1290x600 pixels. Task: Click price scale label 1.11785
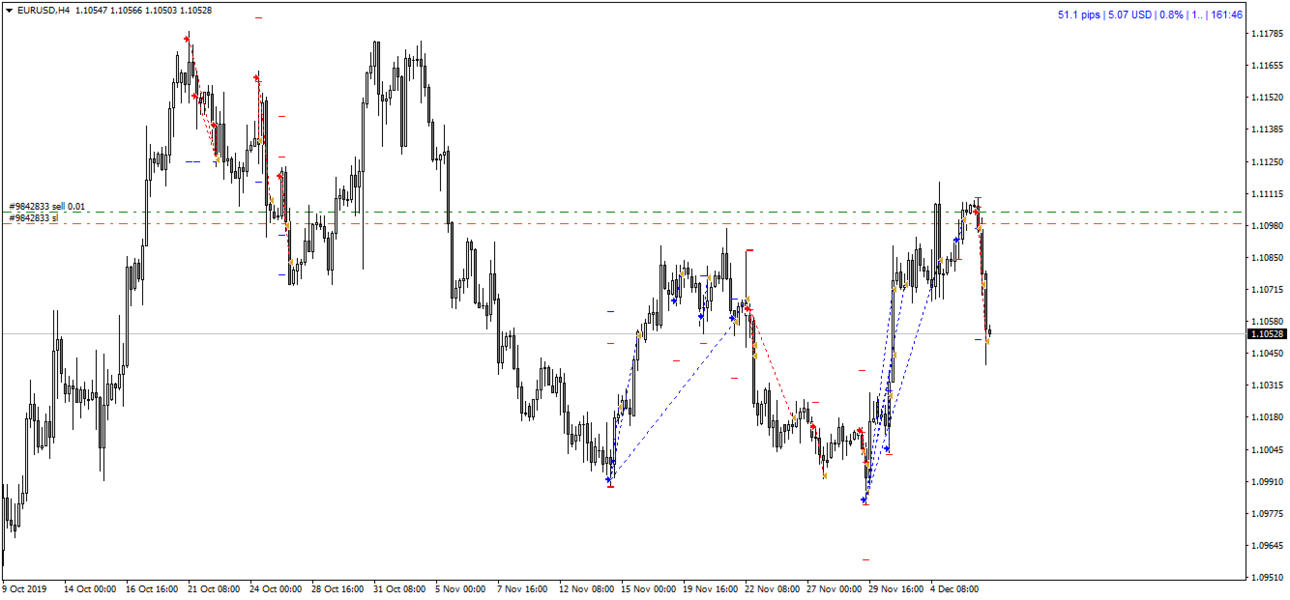click(1266, 33)
